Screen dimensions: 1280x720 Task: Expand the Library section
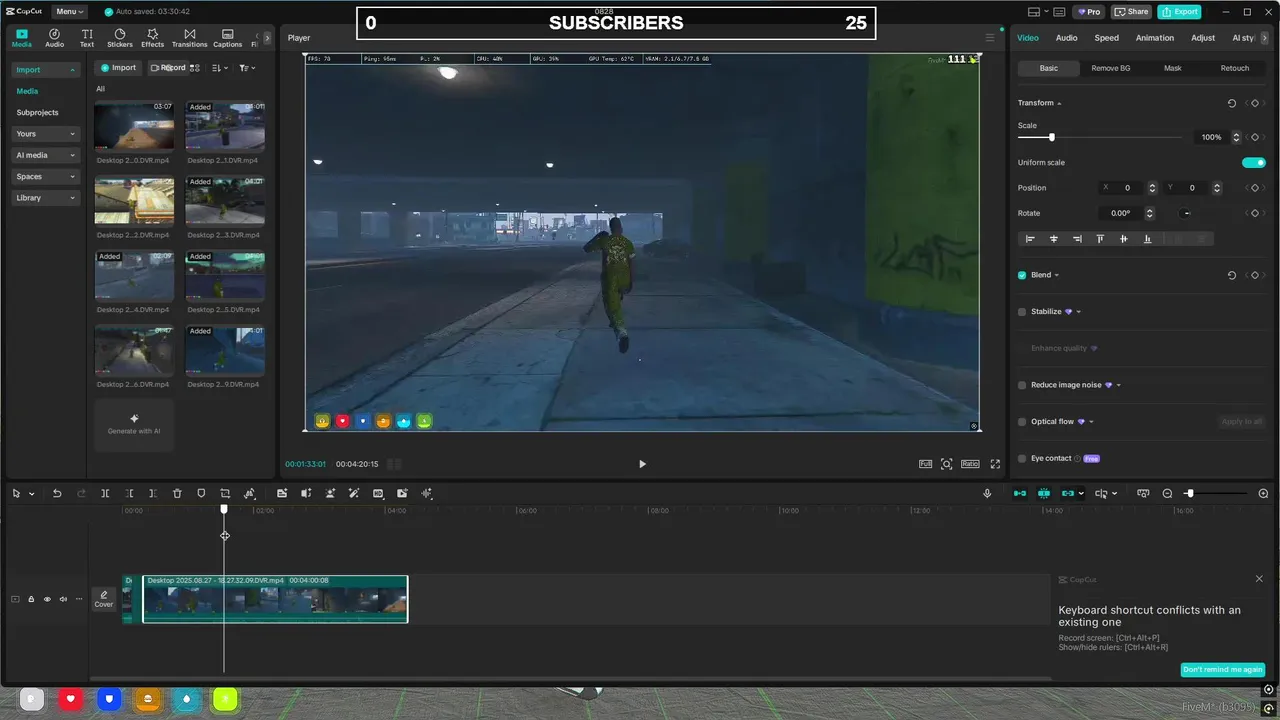pyautogui.click(x=46, y=198)
